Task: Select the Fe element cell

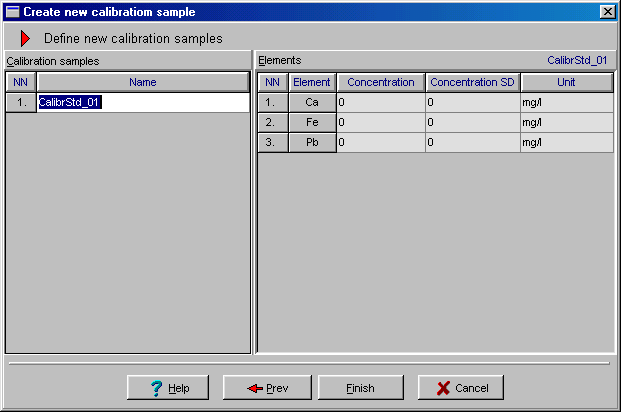Action: pos(312,122)
